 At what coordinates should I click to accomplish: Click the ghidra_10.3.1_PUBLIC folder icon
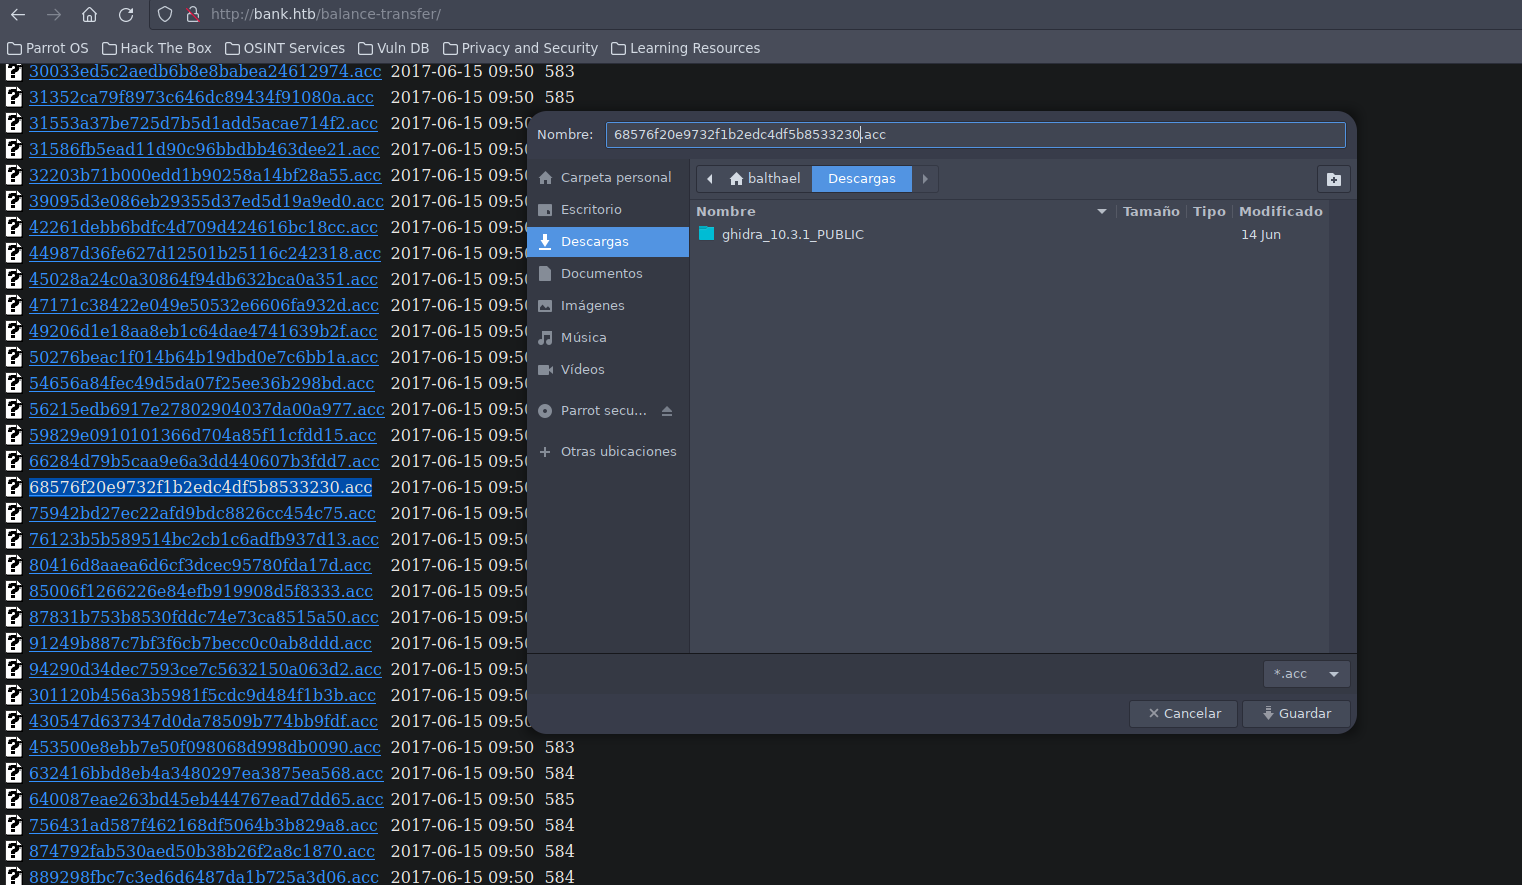click(x=707, y=234)
